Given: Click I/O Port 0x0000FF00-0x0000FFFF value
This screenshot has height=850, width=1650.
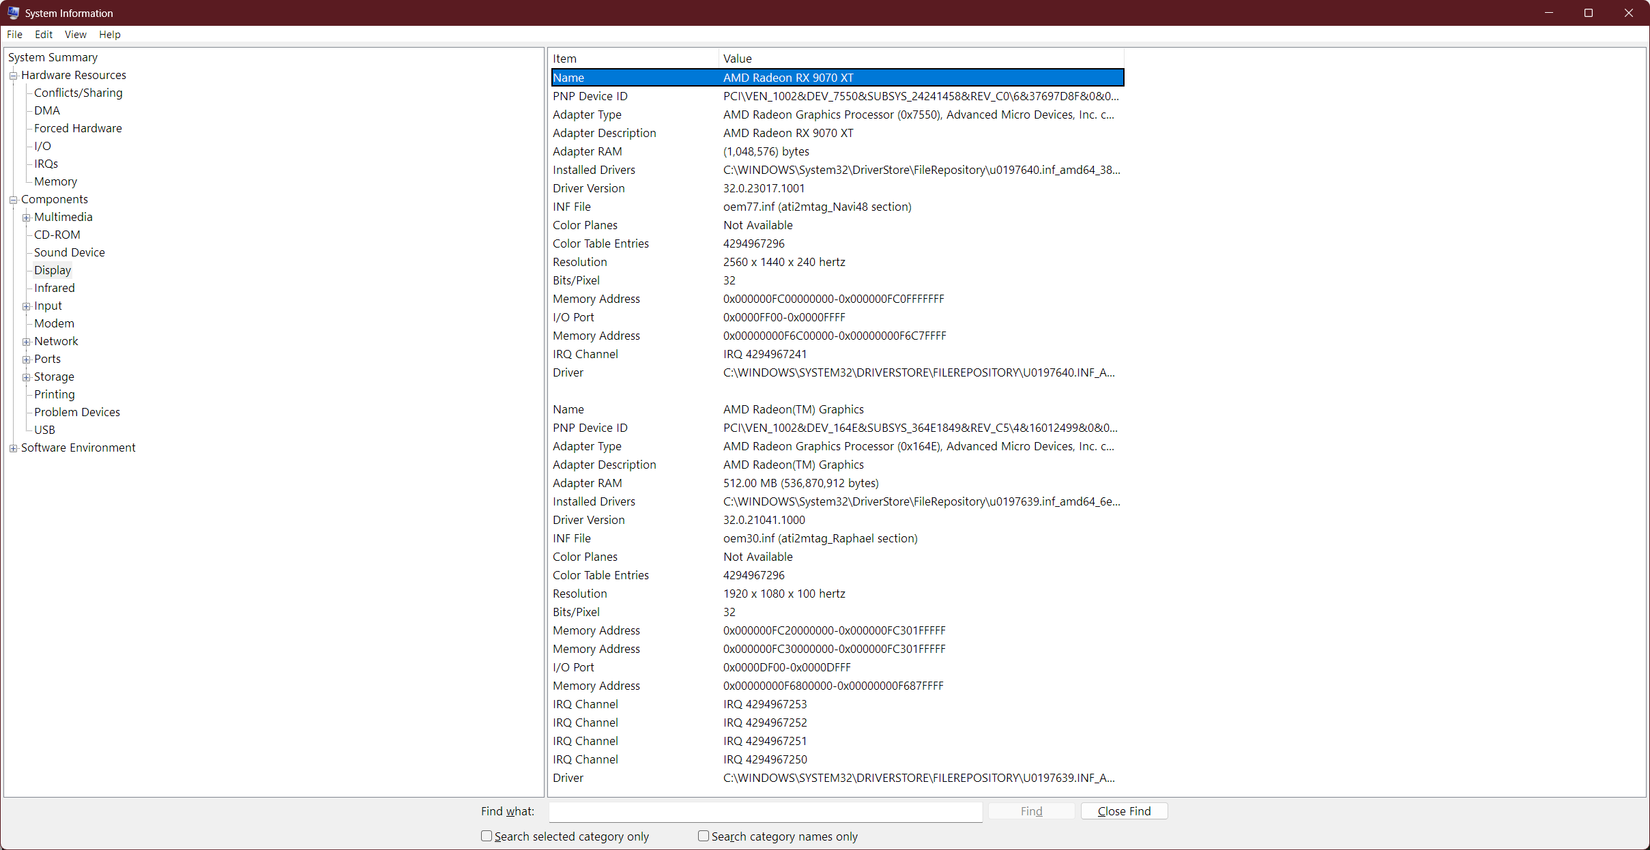Looking at the screenshot, I should point(784,317).
